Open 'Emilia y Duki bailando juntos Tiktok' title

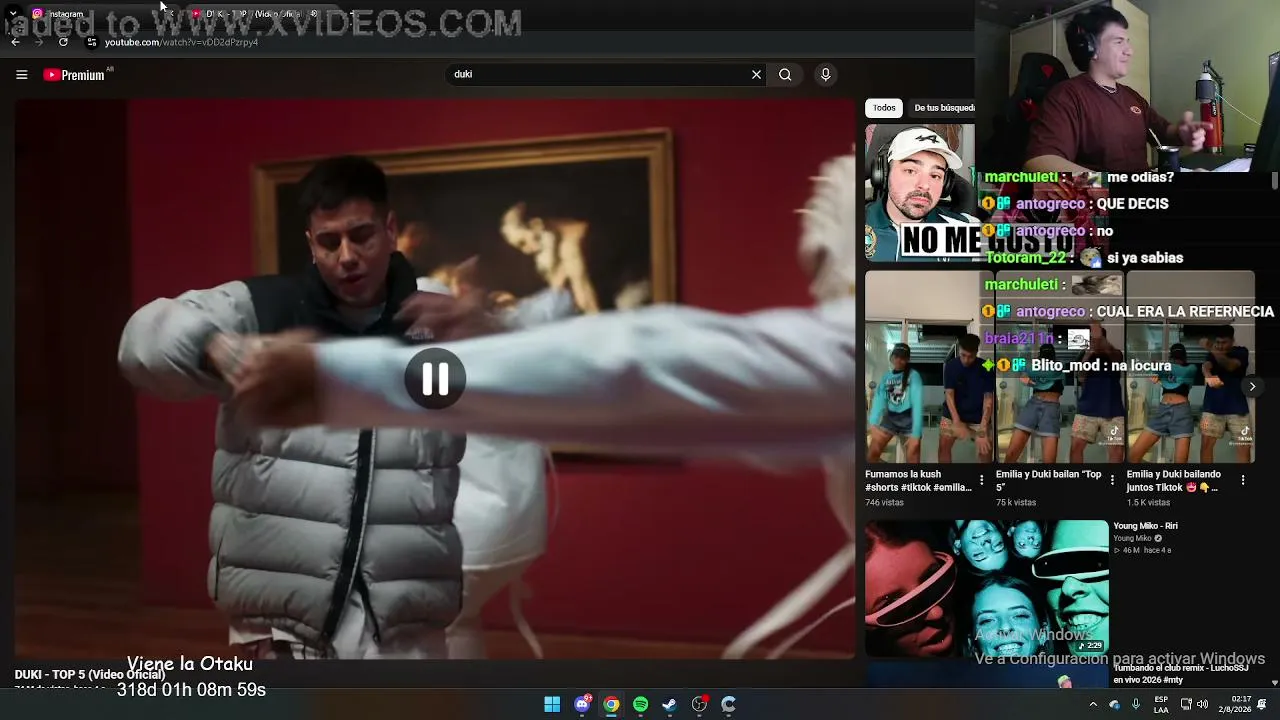click(1174, 481)
